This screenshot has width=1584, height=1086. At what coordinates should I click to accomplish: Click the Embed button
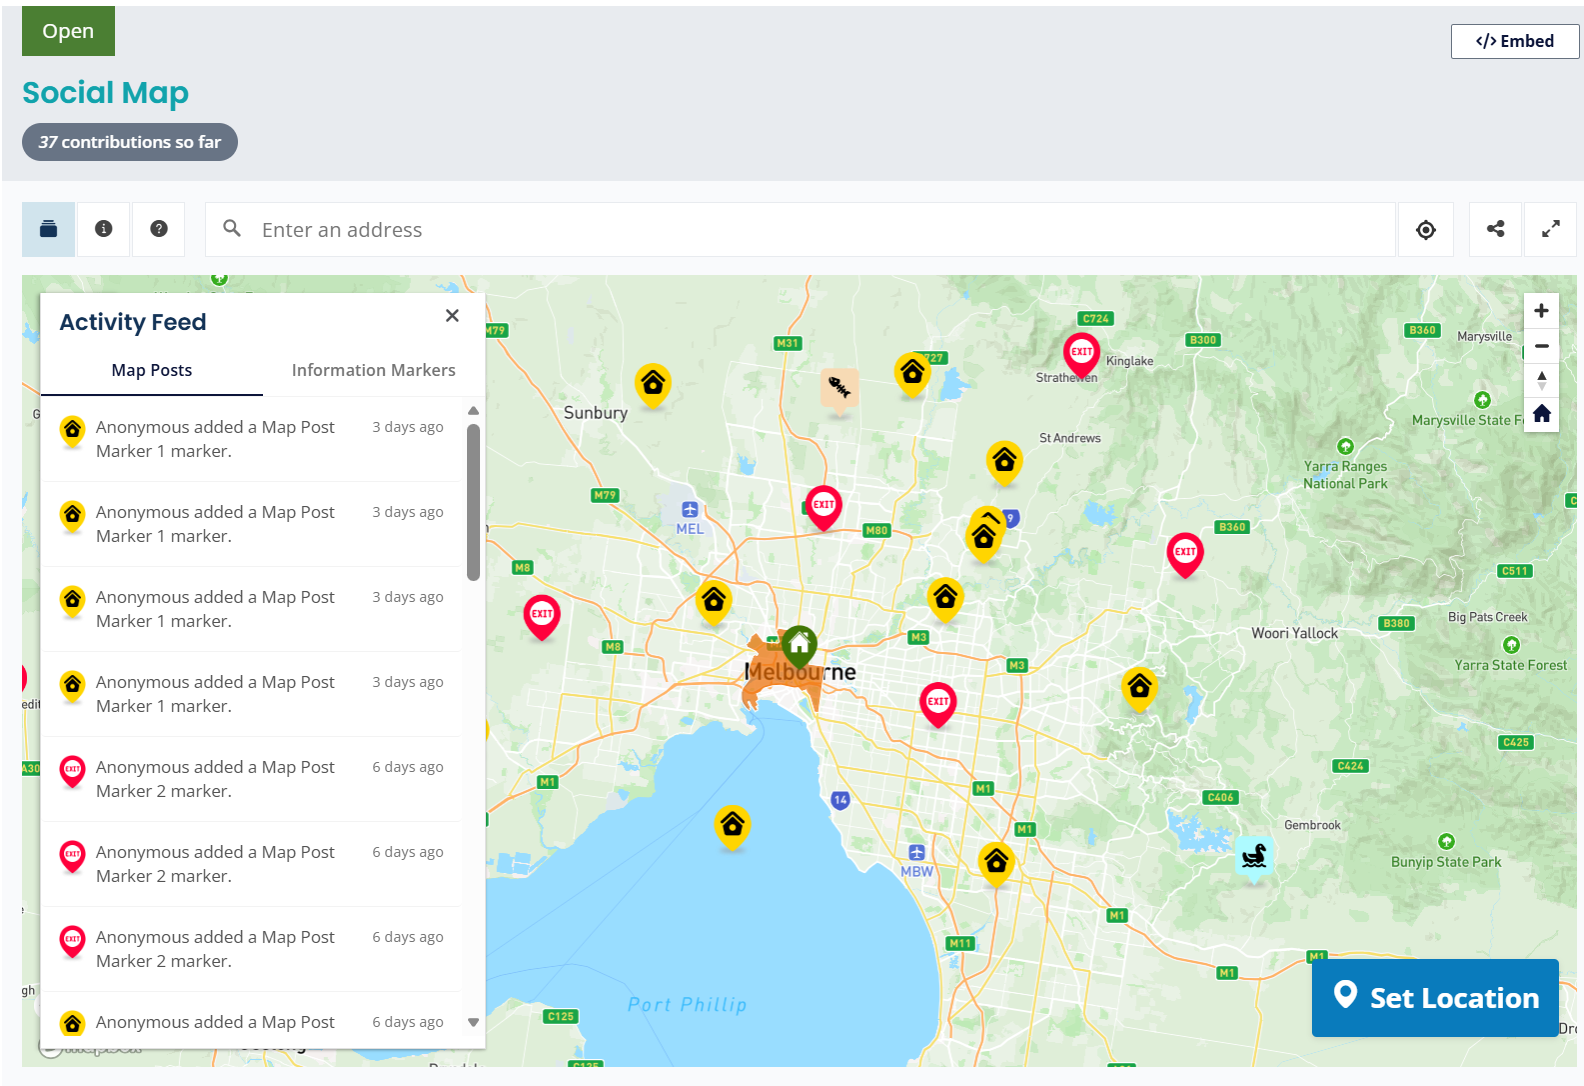coord(1514,41)
